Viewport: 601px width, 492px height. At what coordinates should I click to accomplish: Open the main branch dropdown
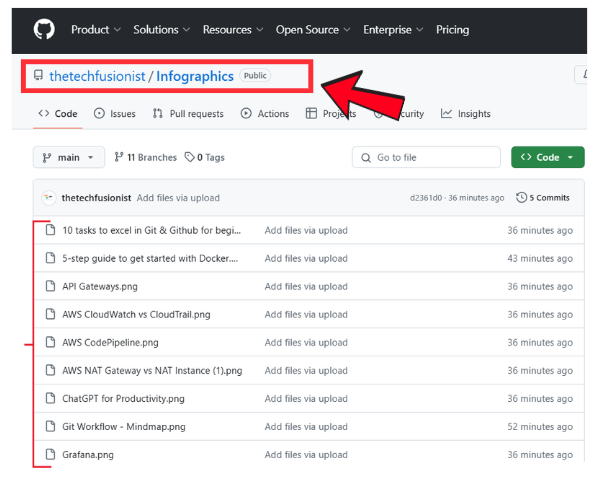pos(69,157)
